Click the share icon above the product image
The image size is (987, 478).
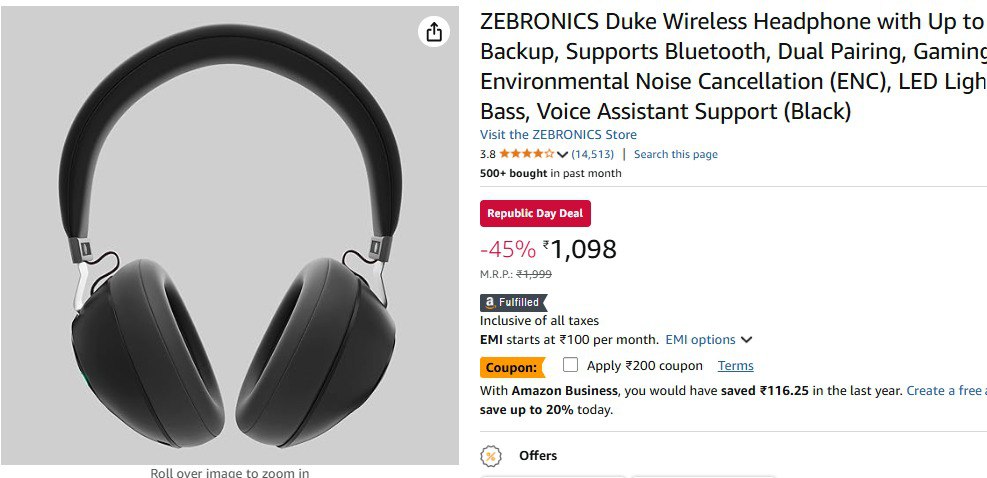click(x=433, y=32)
